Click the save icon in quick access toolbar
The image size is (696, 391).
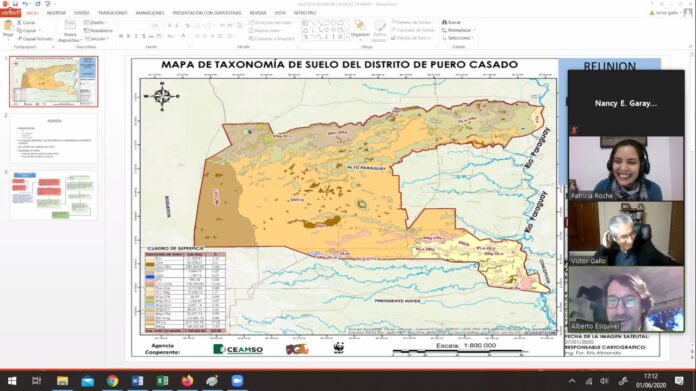(15, 4)
